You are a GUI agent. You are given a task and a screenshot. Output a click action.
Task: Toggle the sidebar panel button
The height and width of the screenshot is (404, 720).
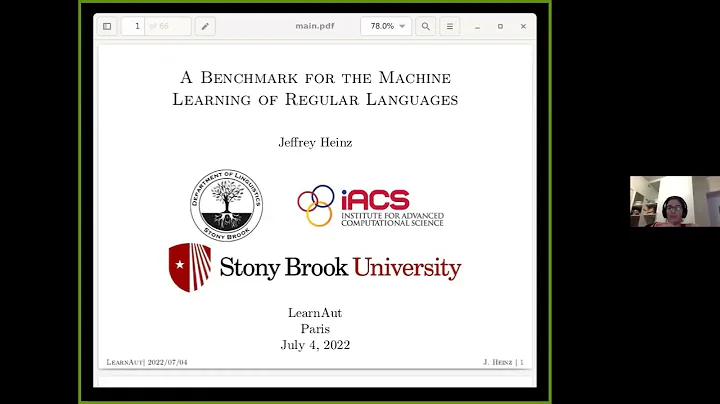[107, 26]
